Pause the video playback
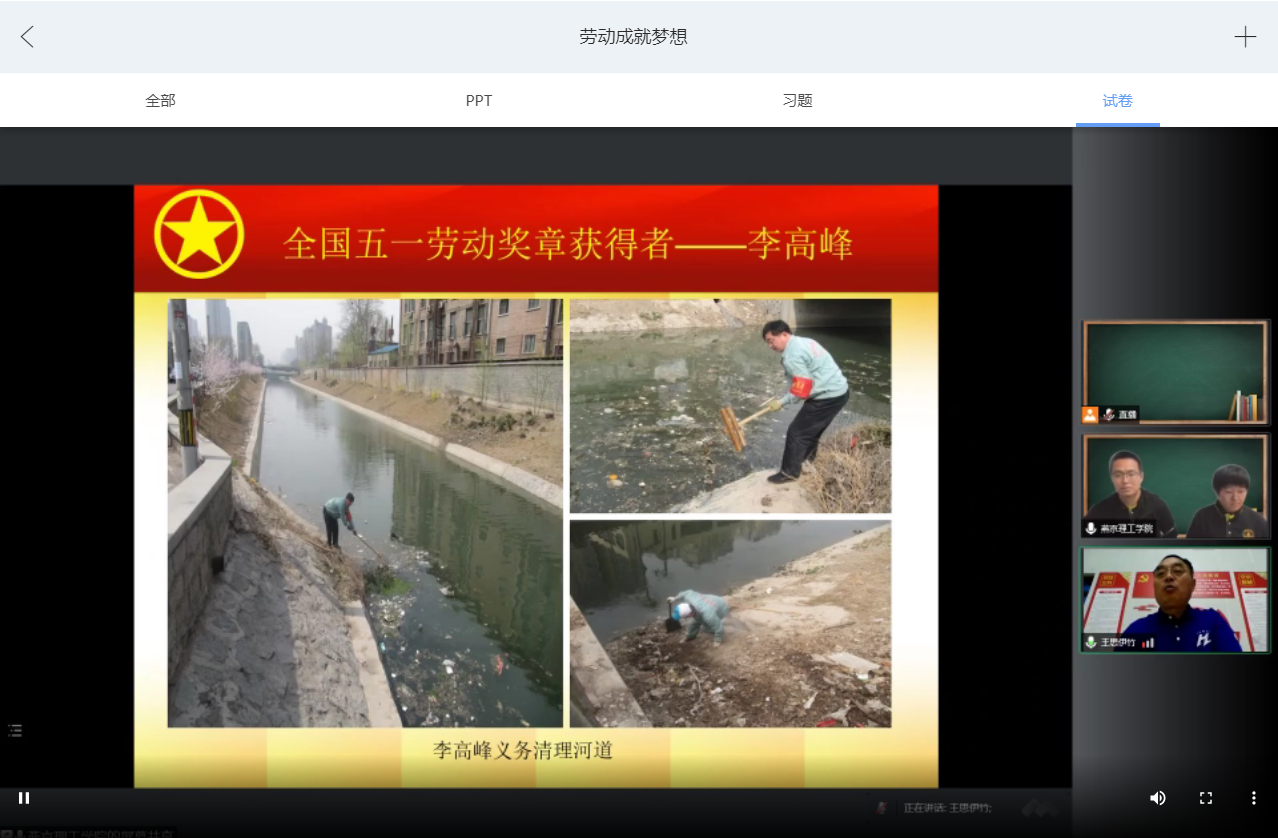 24,797
